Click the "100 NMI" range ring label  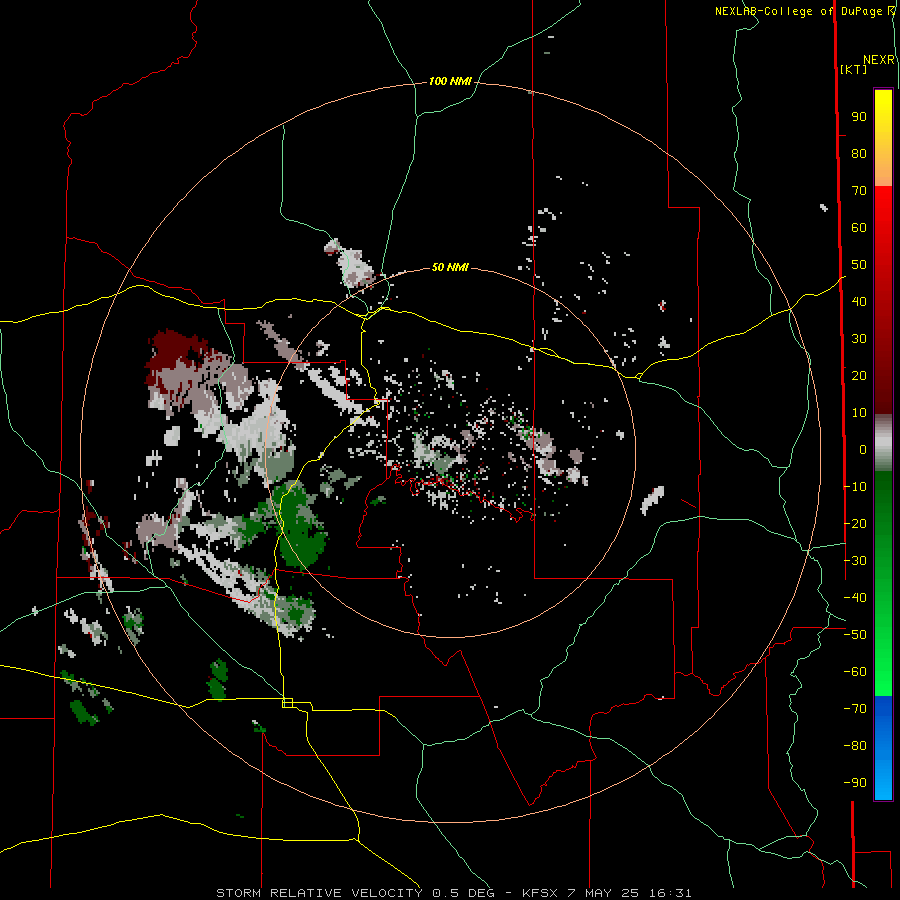tap(450, 82)
